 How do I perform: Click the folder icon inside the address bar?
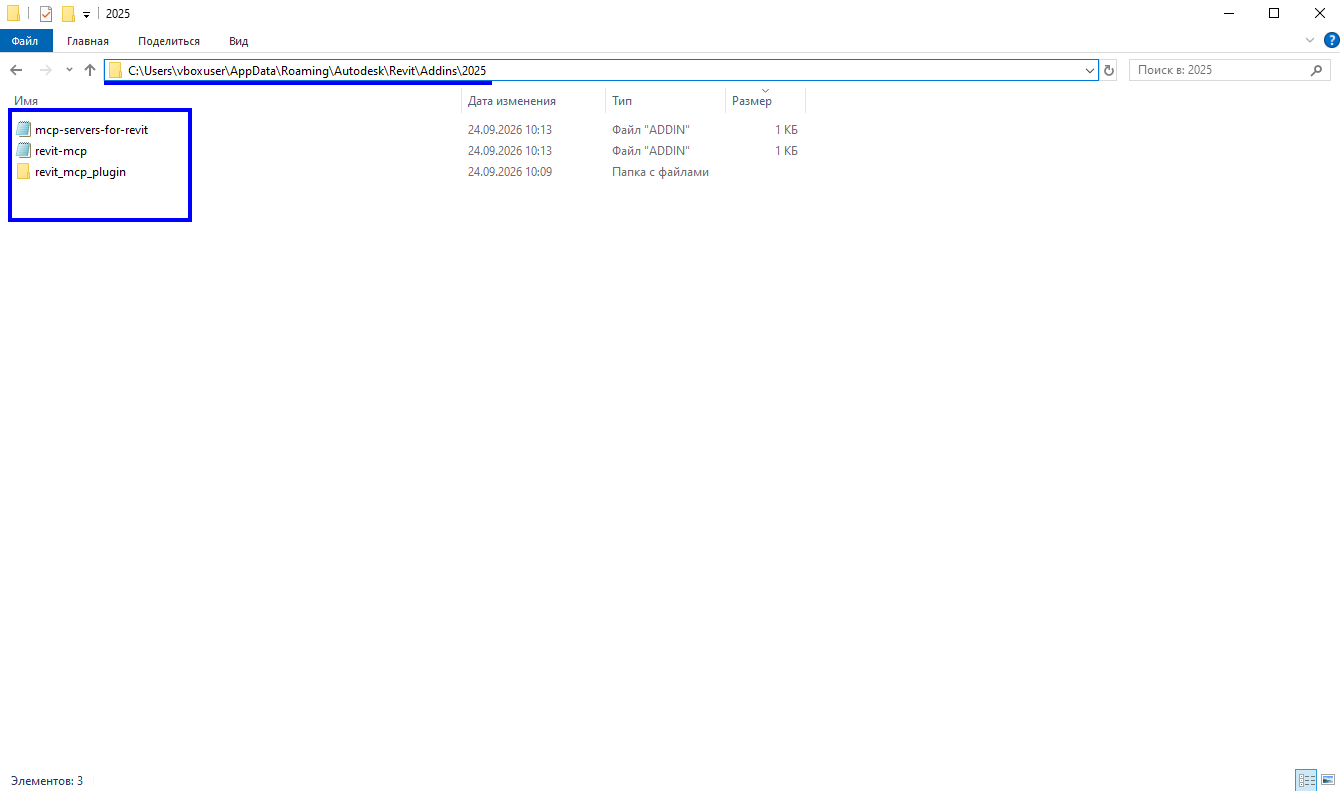pos(116,70)
